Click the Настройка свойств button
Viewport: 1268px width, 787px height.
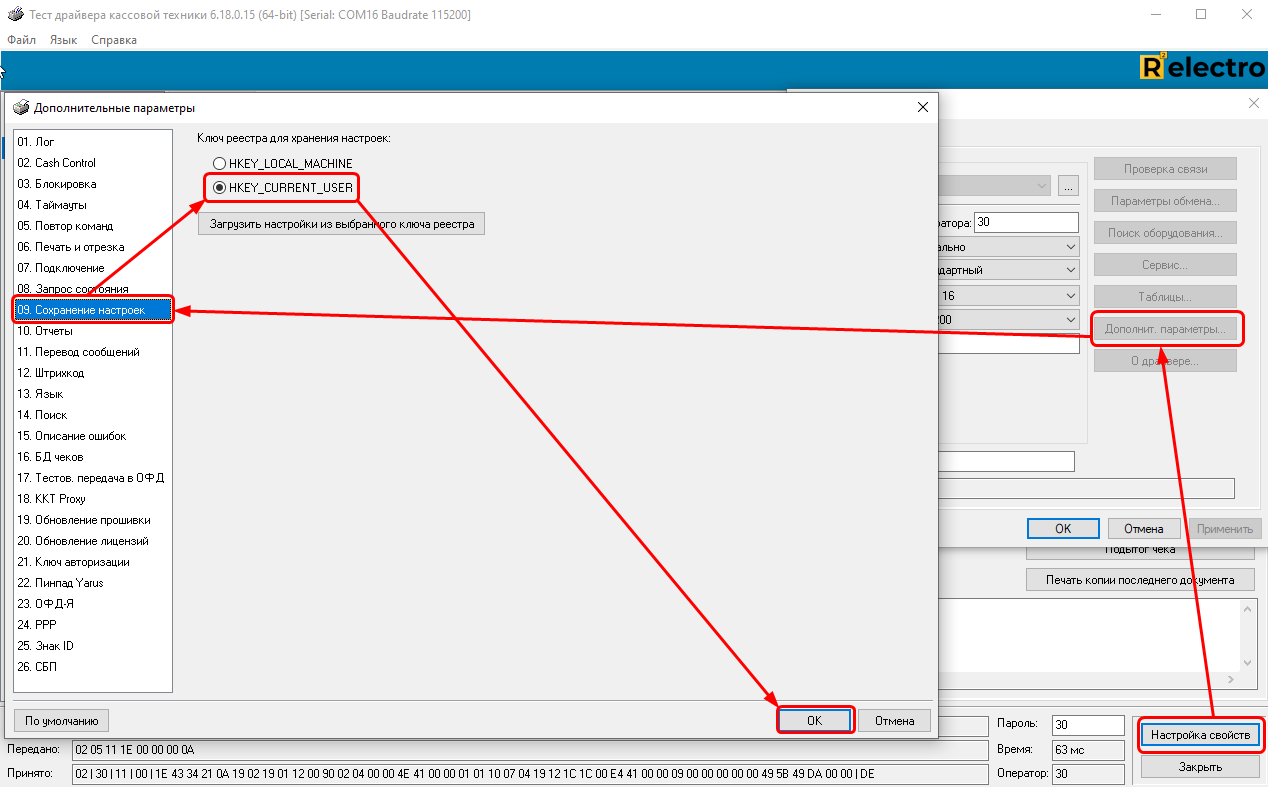point(1200,735)
